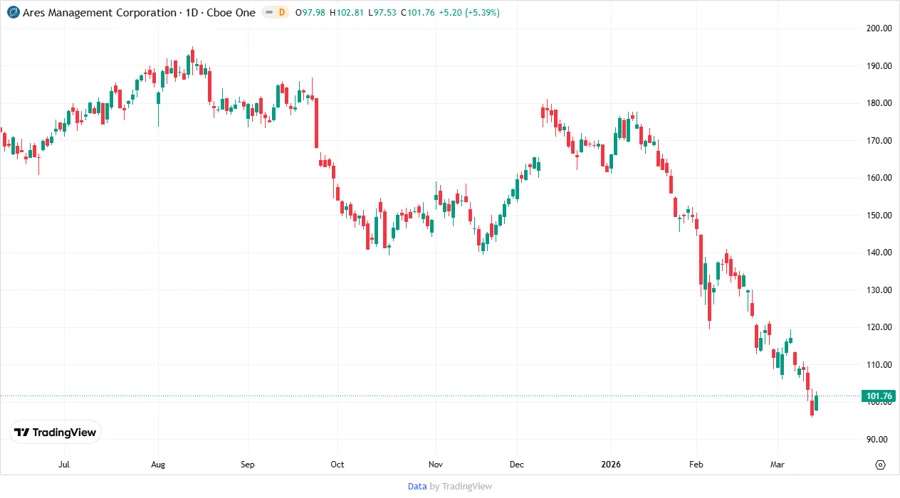Image resolution: width=900 pixels, height=498 pixels.
Task: Click the 150.00 price axis label
Action: pos(879,216)
